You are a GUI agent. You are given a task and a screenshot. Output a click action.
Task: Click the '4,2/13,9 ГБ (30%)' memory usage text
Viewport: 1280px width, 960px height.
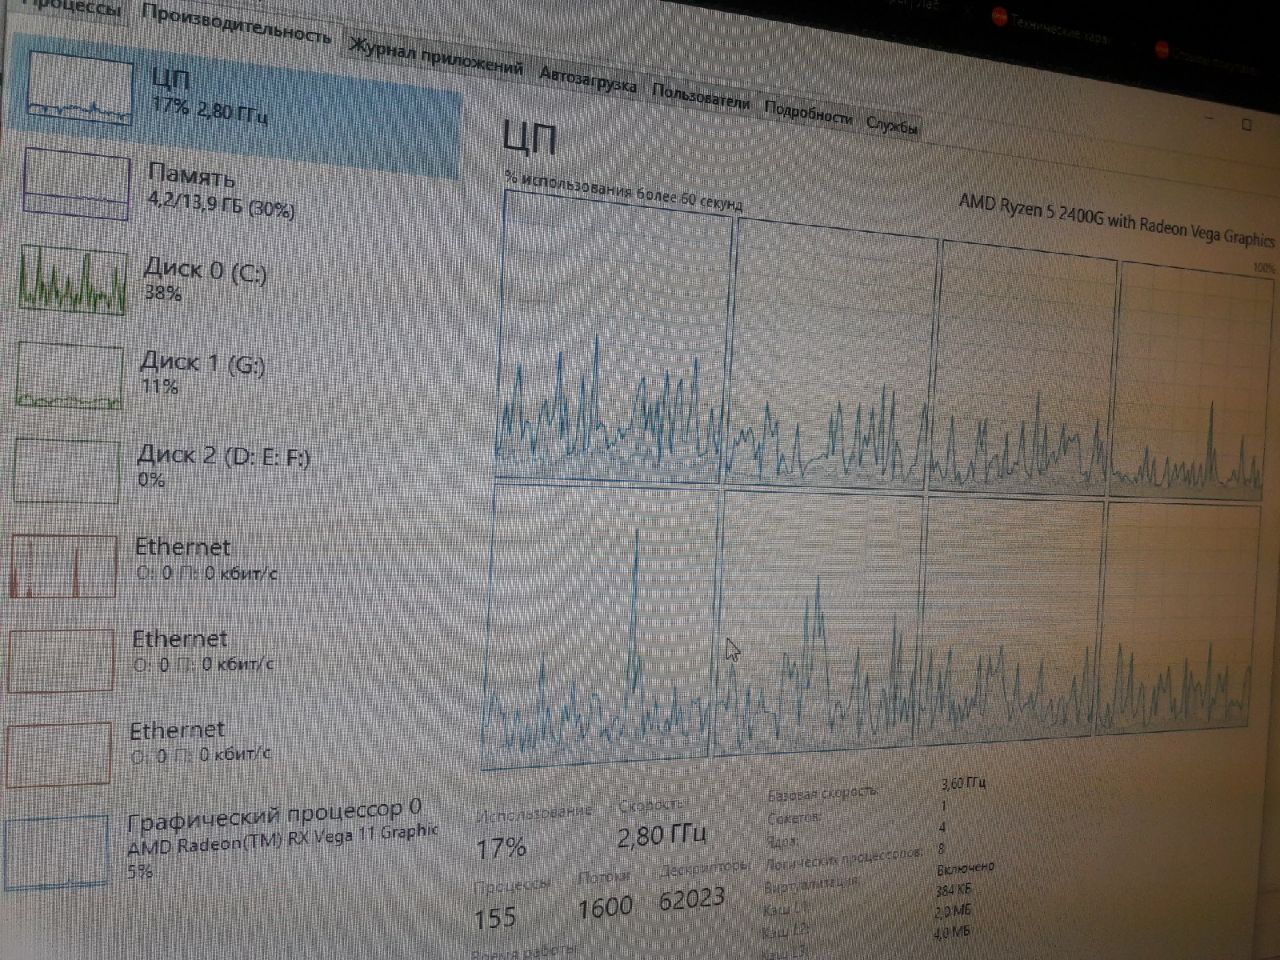click(x=221, y=205)
